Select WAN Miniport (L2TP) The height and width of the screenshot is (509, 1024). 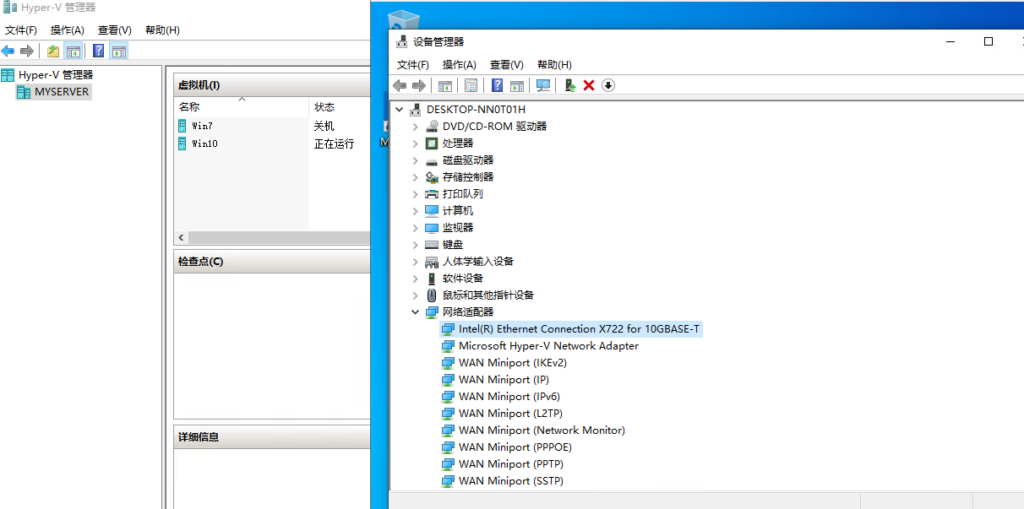[511, 414]
